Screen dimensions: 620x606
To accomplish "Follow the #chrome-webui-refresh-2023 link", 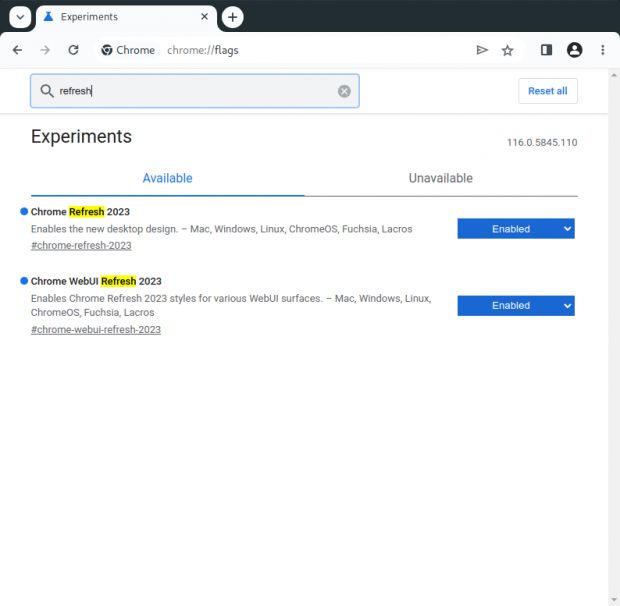I will [96, 330].
